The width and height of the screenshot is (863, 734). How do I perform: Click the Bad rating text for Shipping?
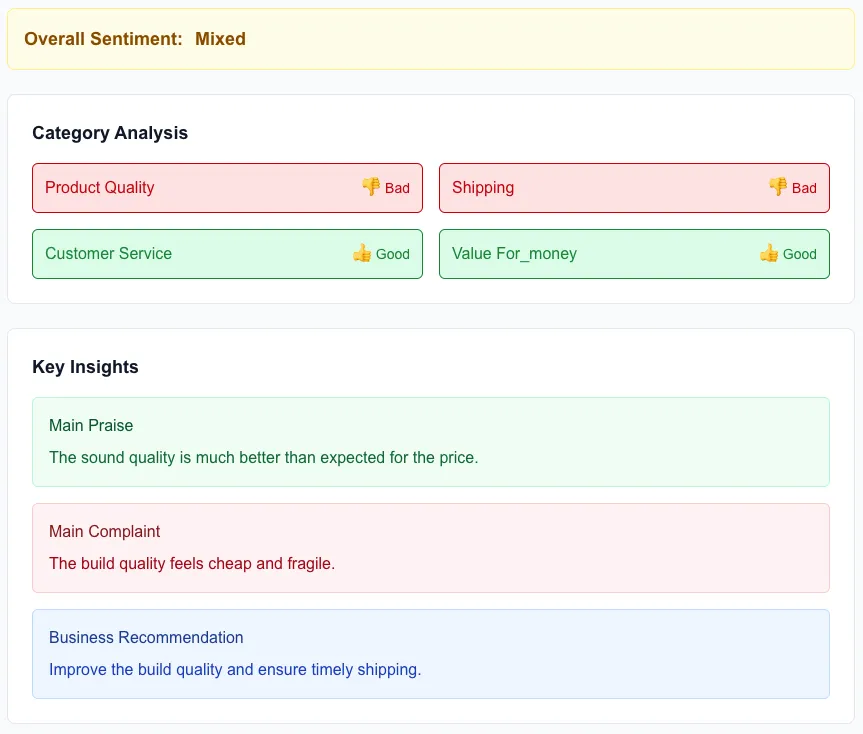(804, 188)
